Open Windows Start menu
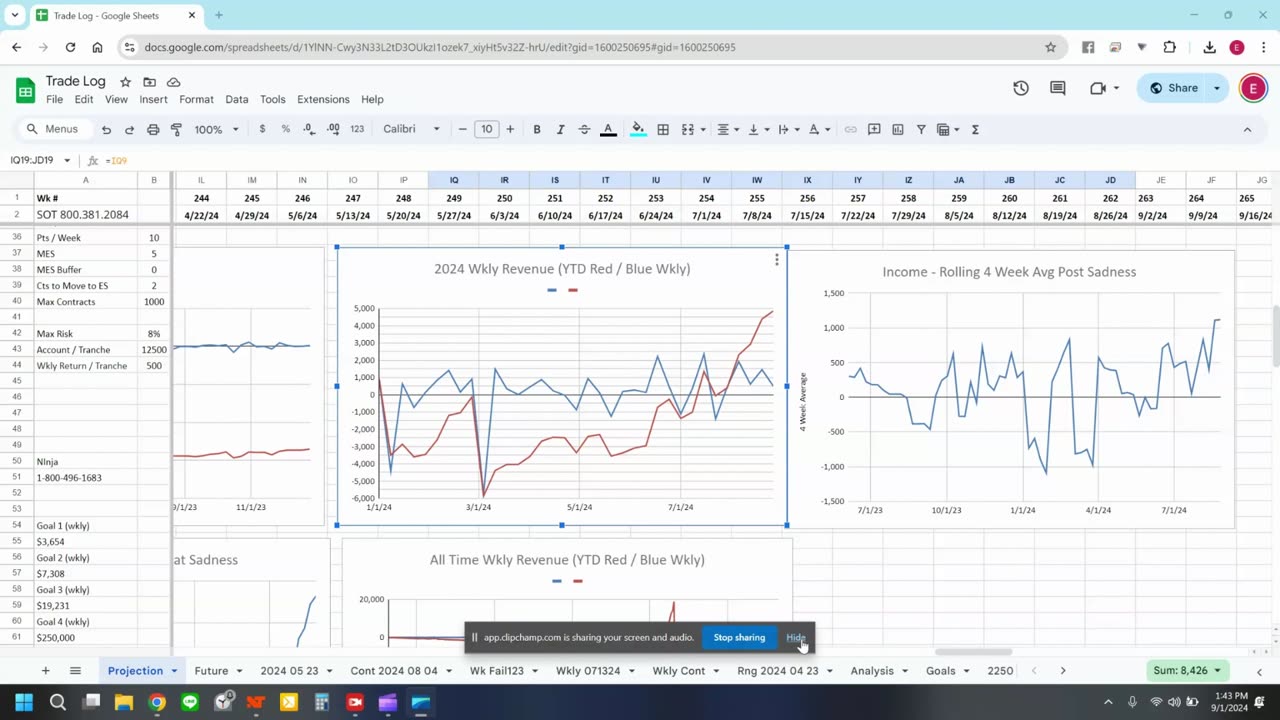The image size is (1280, 720). point(24,703)
